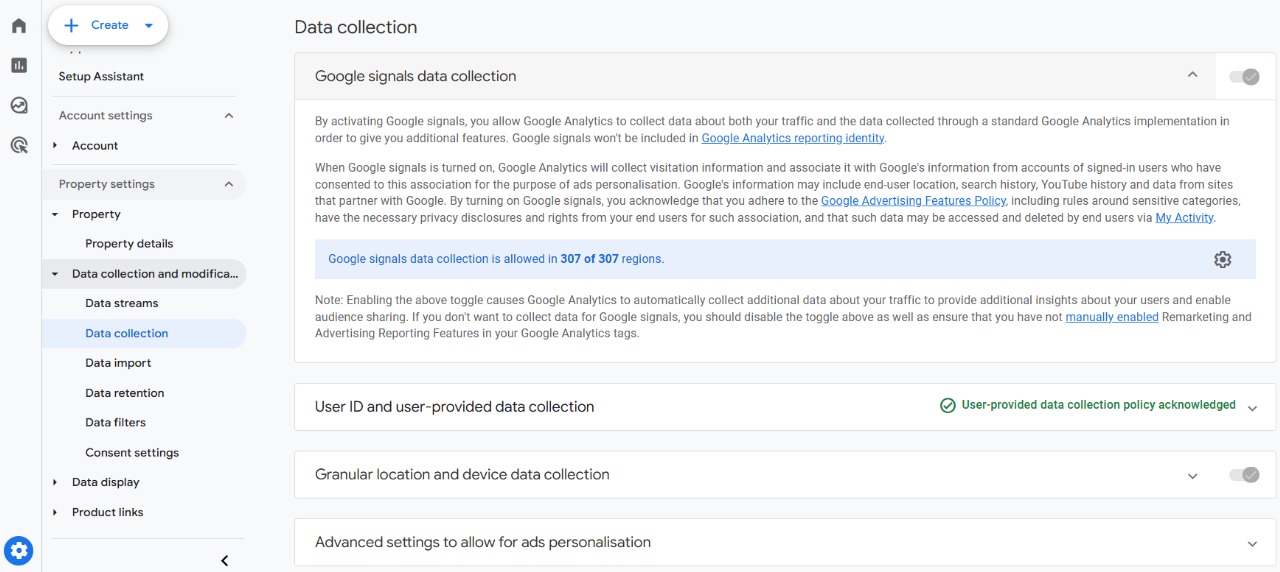
Task: Open the Reports bar chart icon
Action: click(x=19, y=65)
